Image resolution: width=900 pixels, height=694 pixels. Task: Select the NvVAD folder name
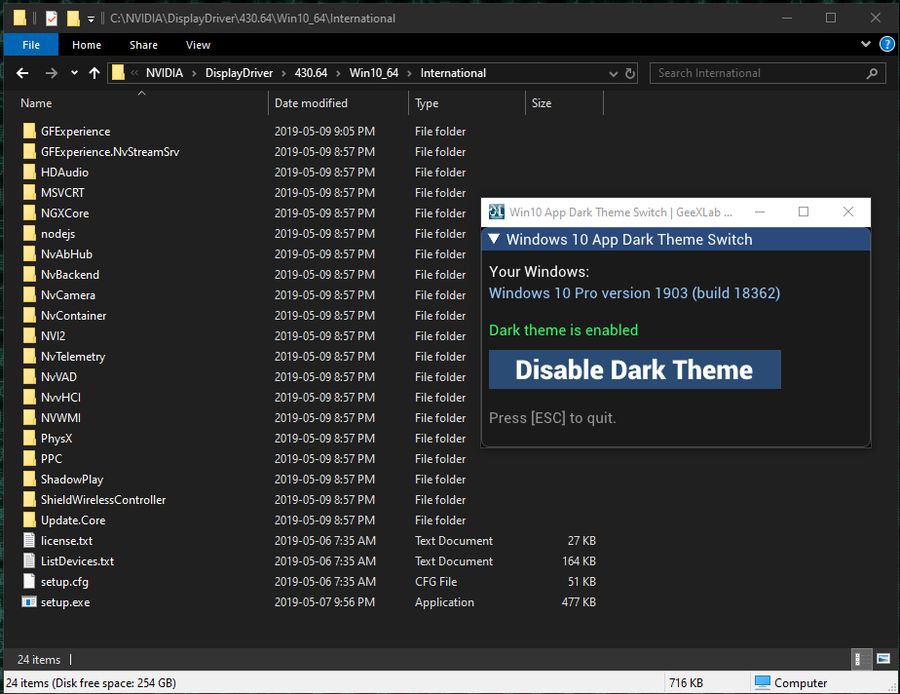[x=59, y=377]
